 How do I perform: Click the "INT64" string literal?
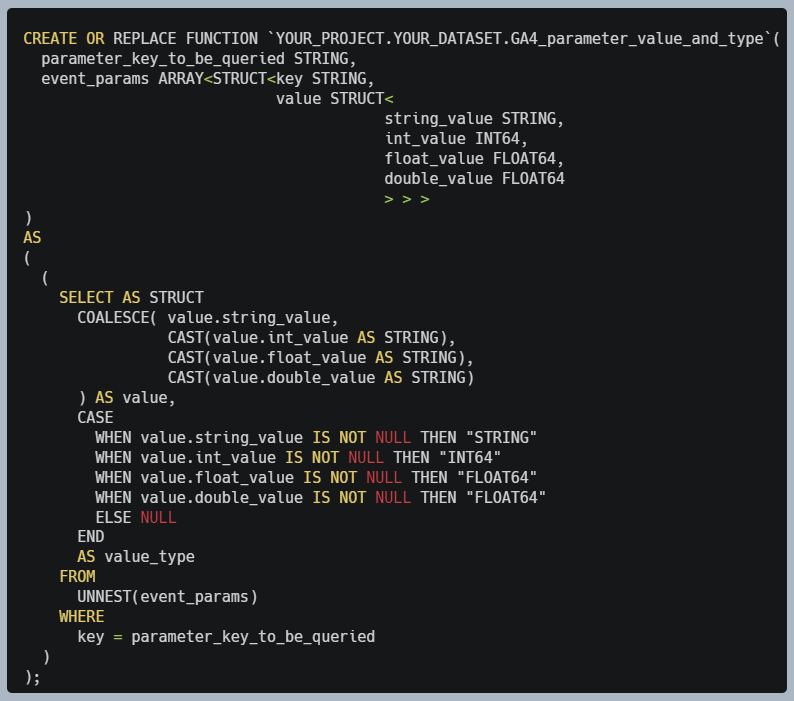pos(470,457)
